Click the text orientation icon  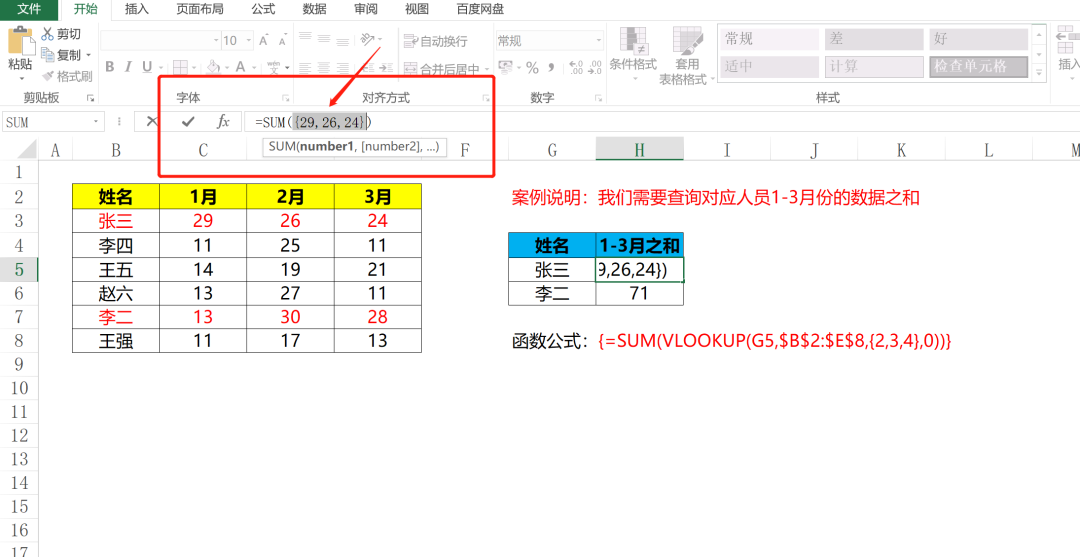[368, 39]
